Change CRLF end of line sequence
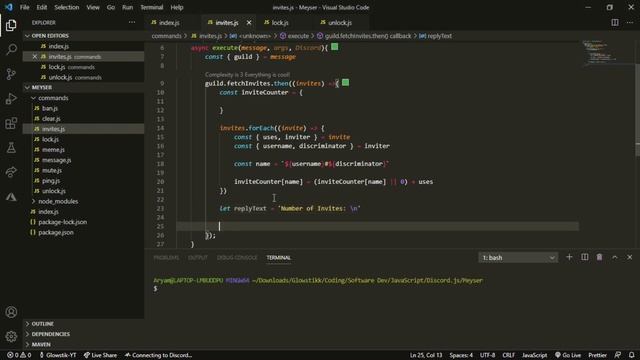The width and height of the screenshot is (640, 360). pyautogui.click(x=508, y=355)
